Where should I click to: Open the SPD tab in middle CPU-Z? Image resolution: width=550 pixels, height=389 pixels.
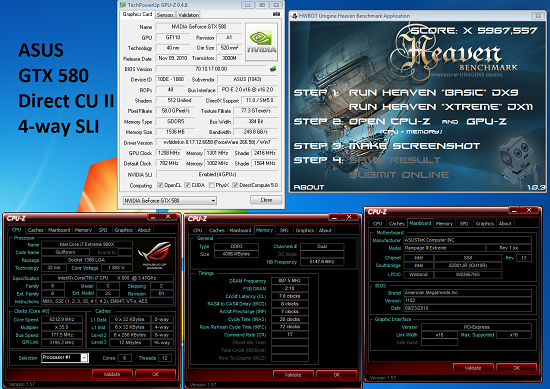[284, 230]
